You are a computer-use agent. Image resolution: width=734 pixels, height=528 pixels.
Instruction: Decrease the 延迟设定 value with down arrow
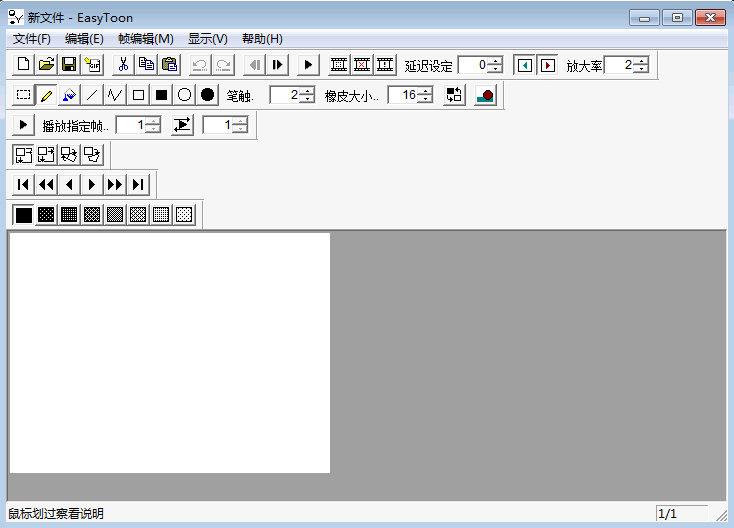[x=496, y=69]
